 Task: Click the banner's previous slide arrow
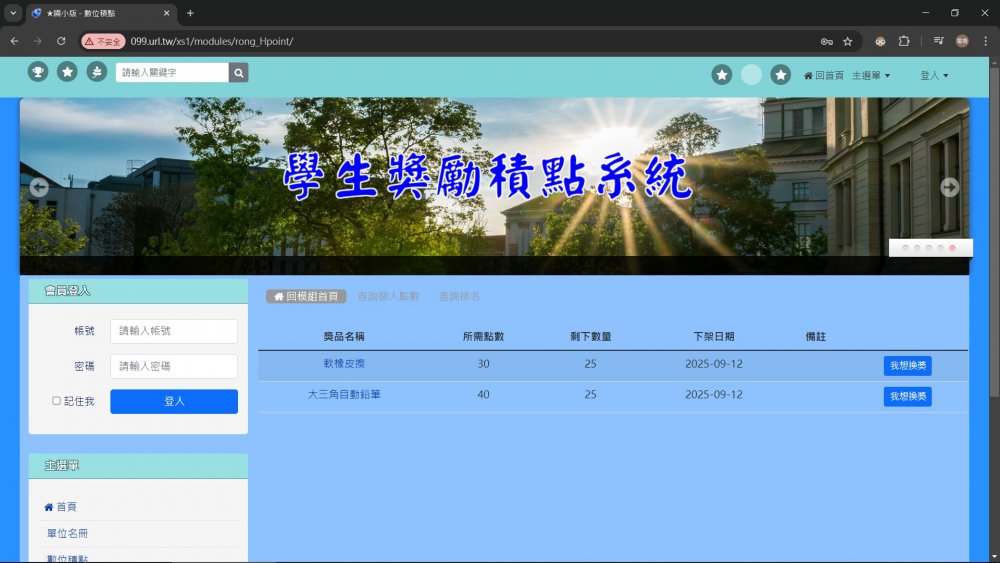39,187
